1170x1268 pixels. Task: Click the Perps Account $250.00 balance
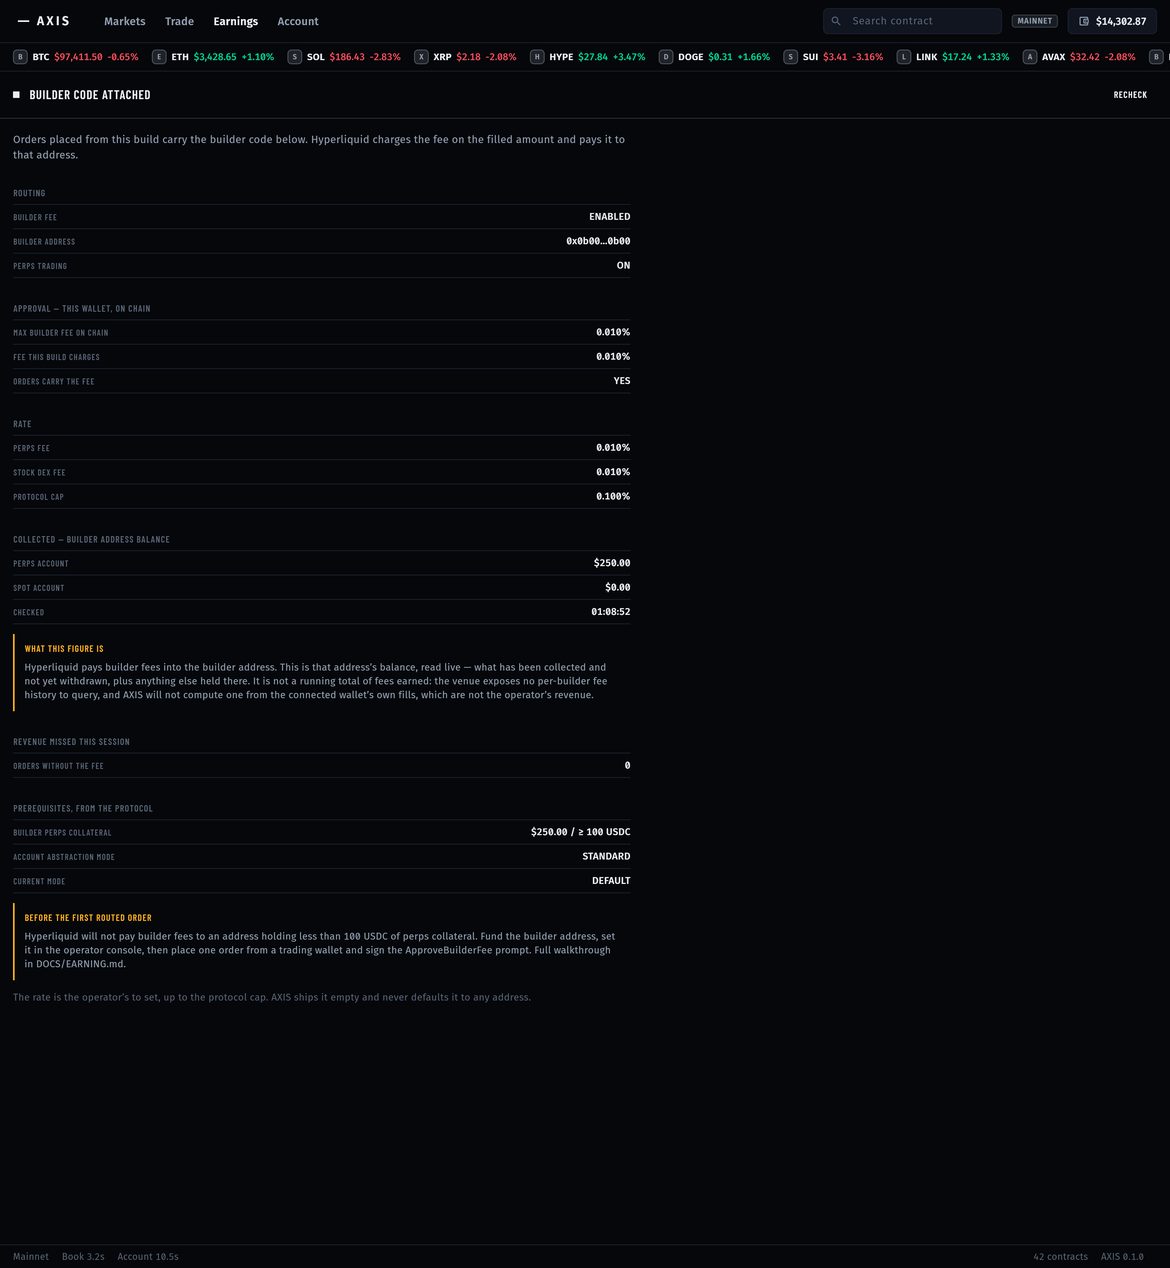[x=612, y=563]
